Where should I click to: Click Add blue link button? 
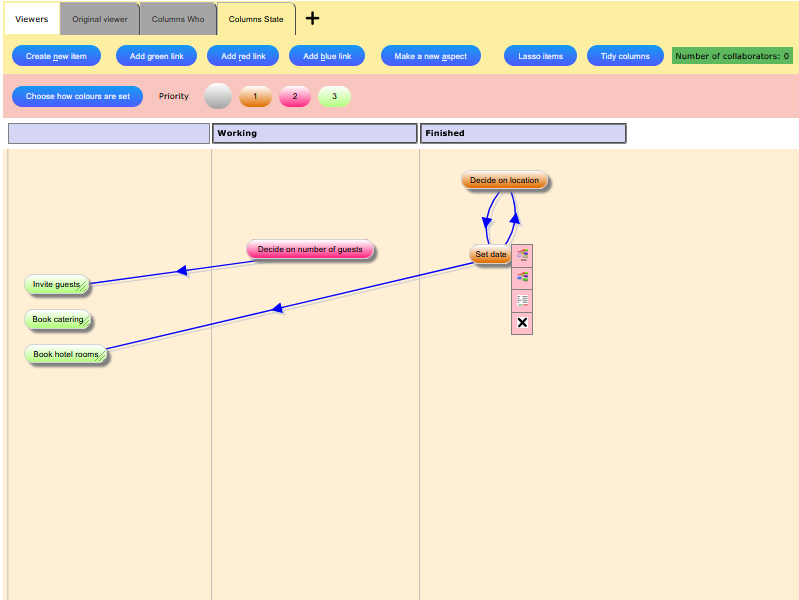(327, 56)
